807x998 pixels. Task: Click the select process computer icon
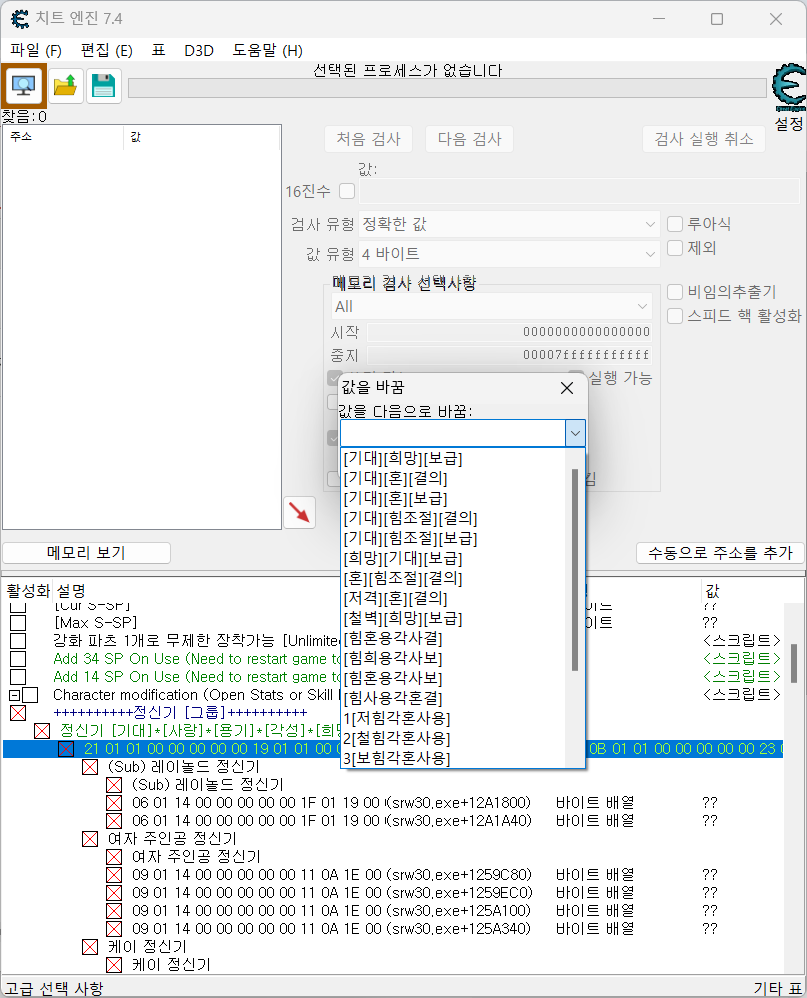[24, 87]
